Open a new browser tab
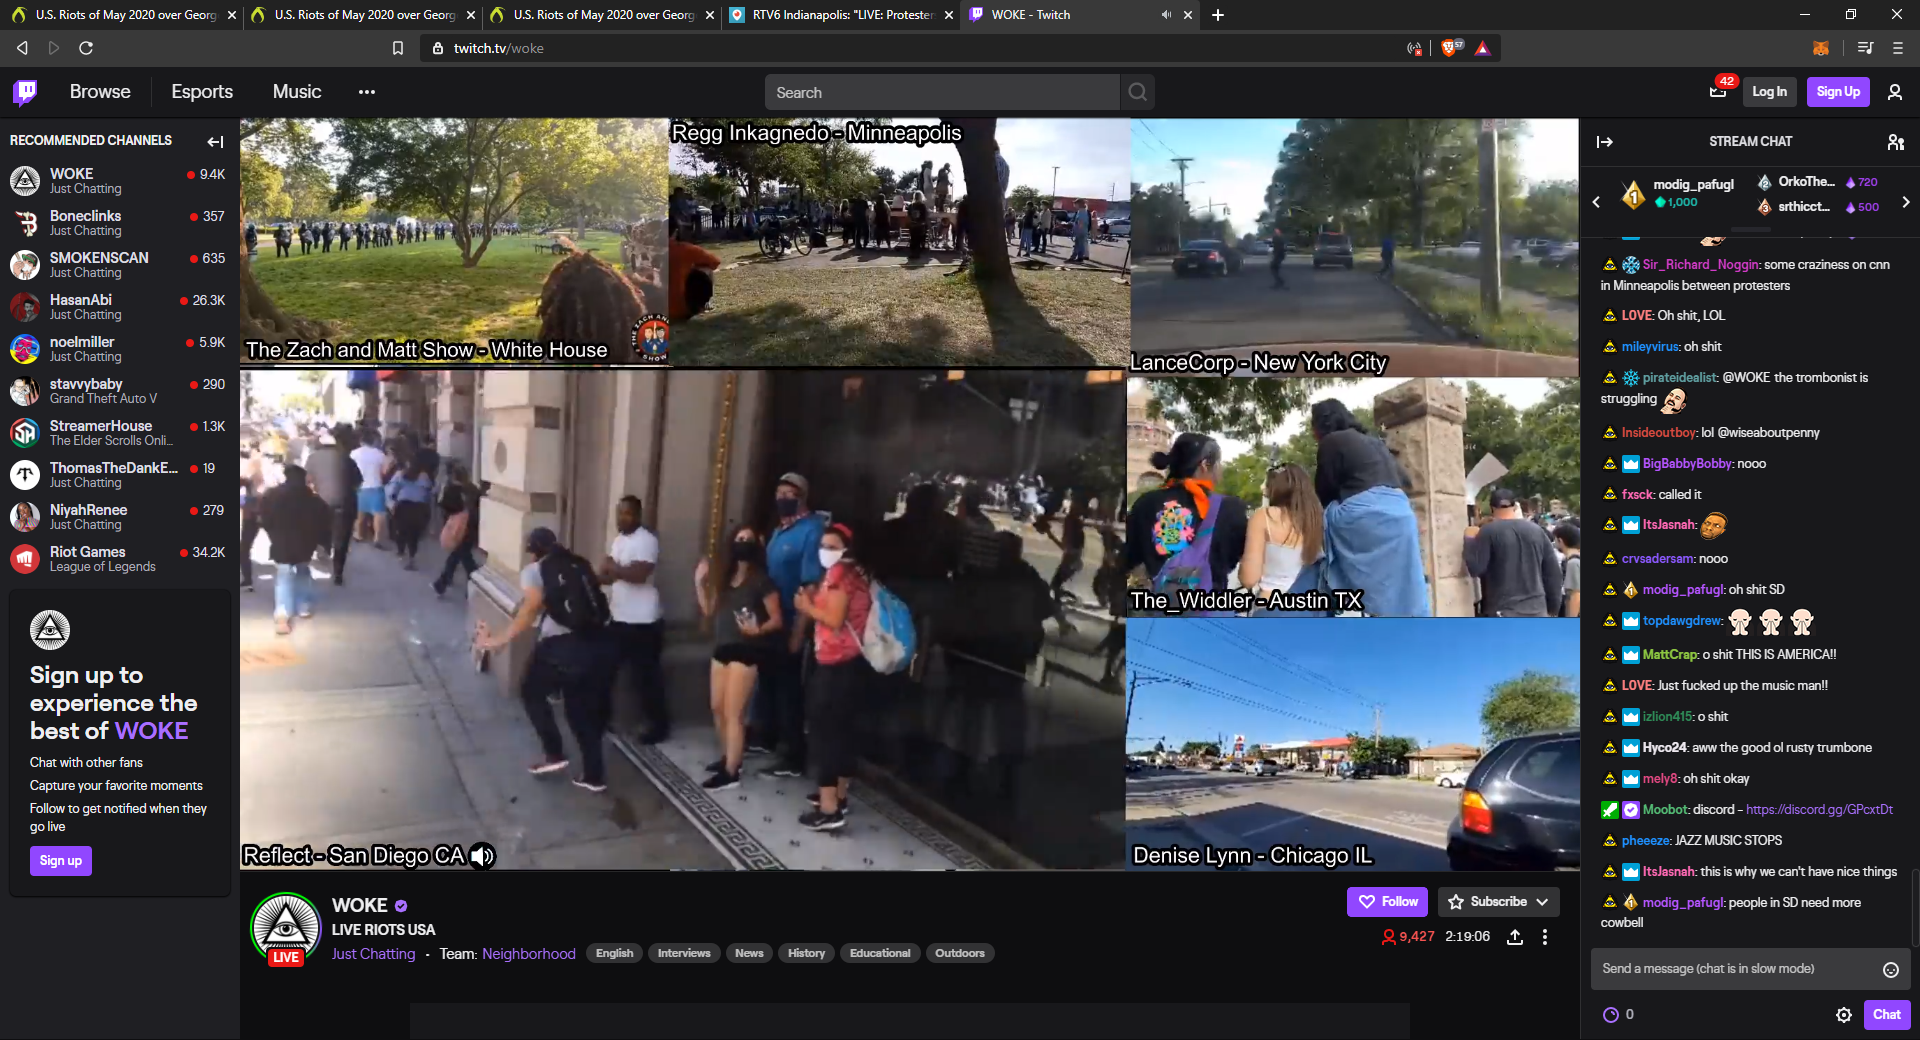This screenshot has height=1040, width=1920. tap(1217, 15)
